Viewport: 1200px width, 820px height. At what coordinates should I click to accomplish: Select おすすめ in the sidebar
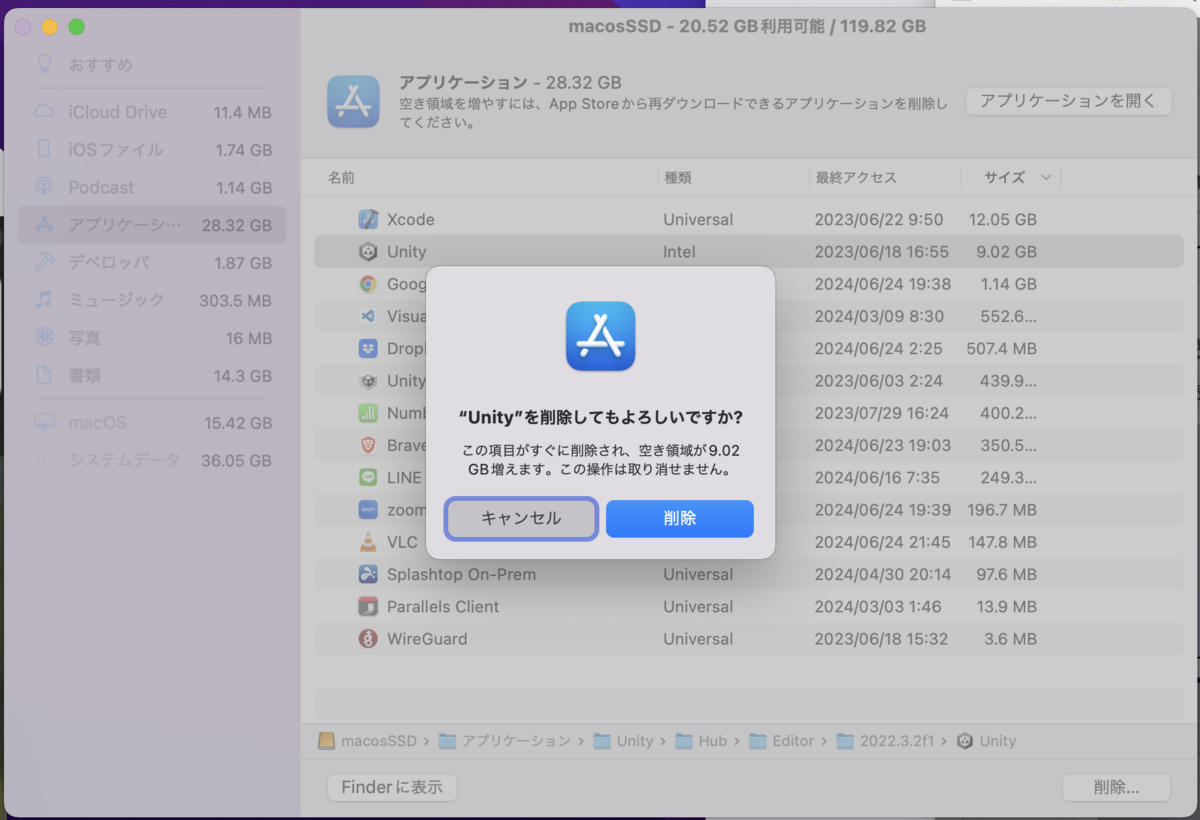click(x=152, y=65)
